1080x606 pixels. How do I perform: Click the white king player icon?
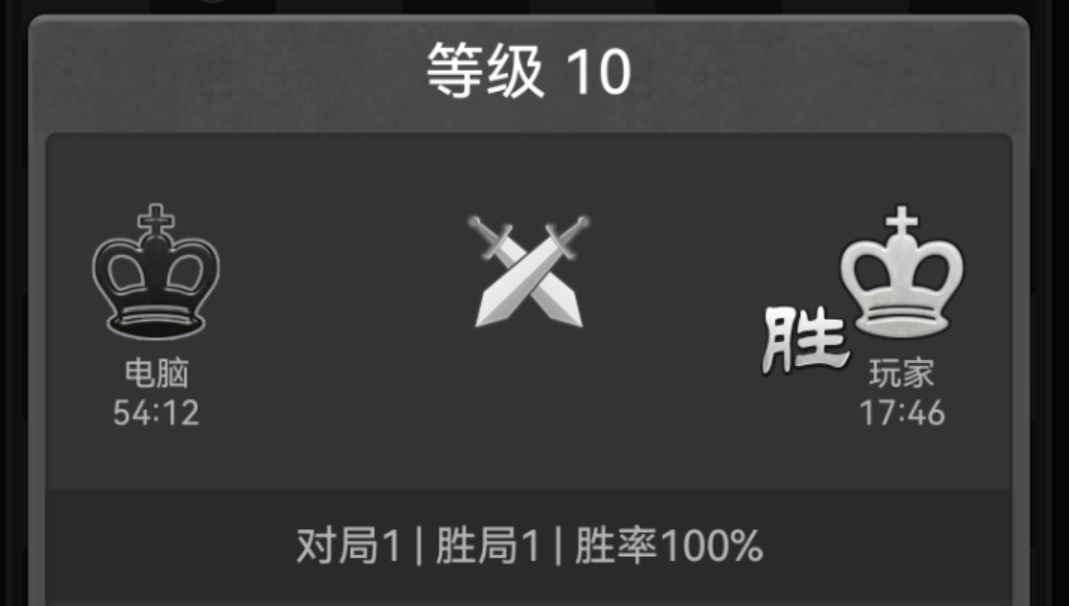pyautogui.click(x=902, y=271)
